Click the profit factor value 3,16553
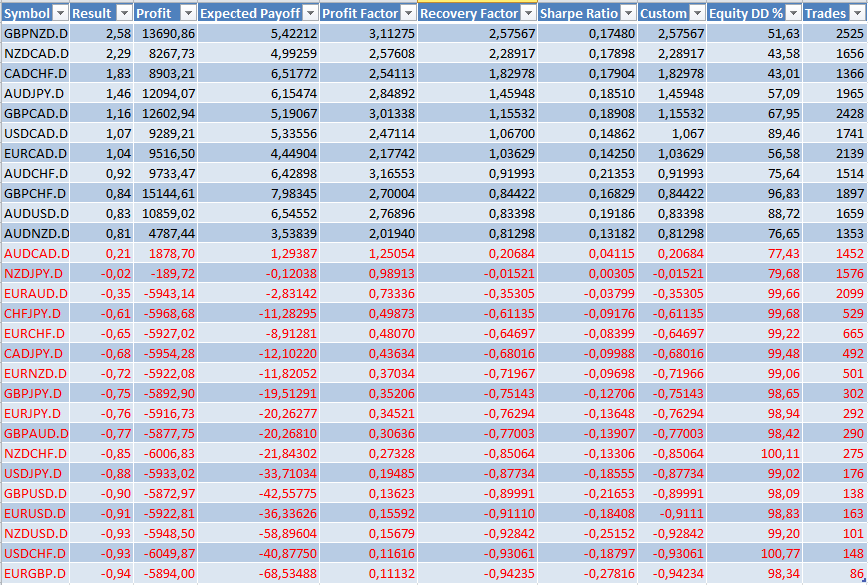Viewport: 868px width, 585px height. 392,173
